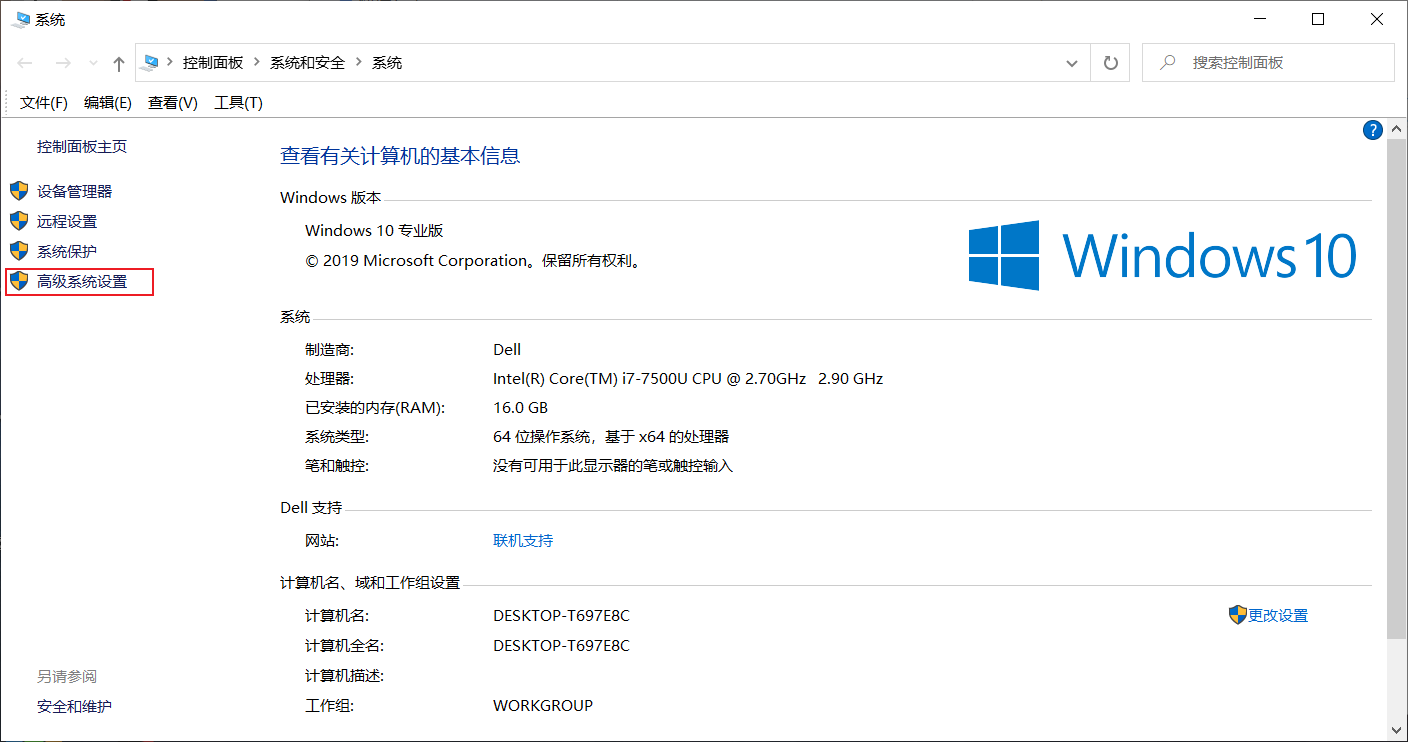Click the RAM value 16.0 GB

(x=520, y=408)
